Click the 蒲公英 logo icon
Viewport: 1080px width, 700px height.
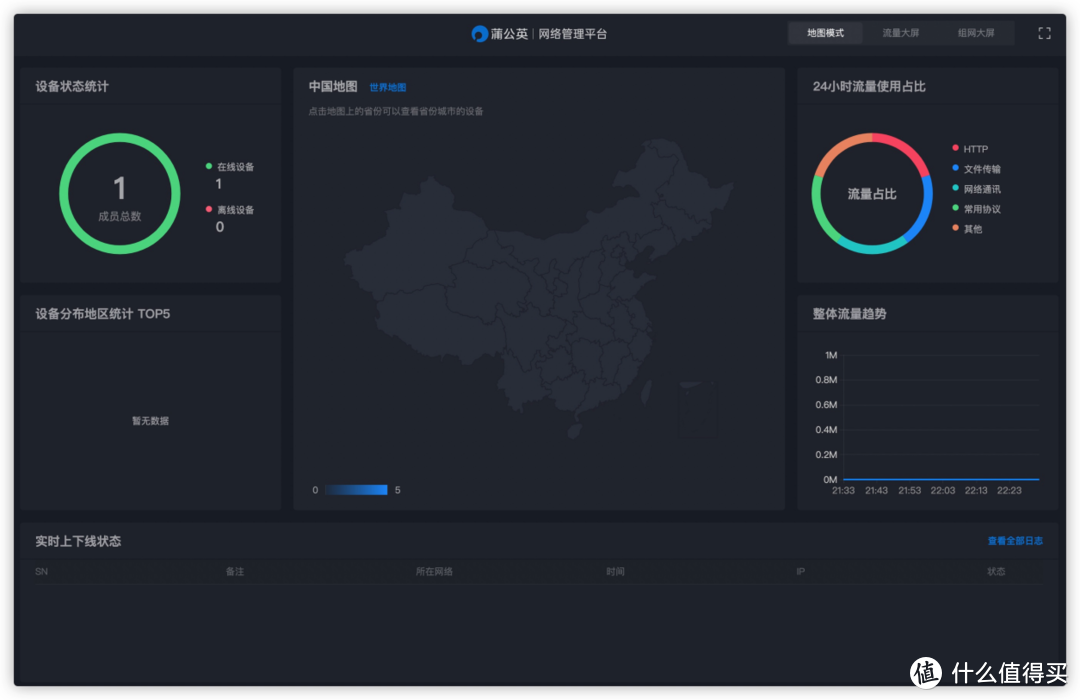(479, 34)
